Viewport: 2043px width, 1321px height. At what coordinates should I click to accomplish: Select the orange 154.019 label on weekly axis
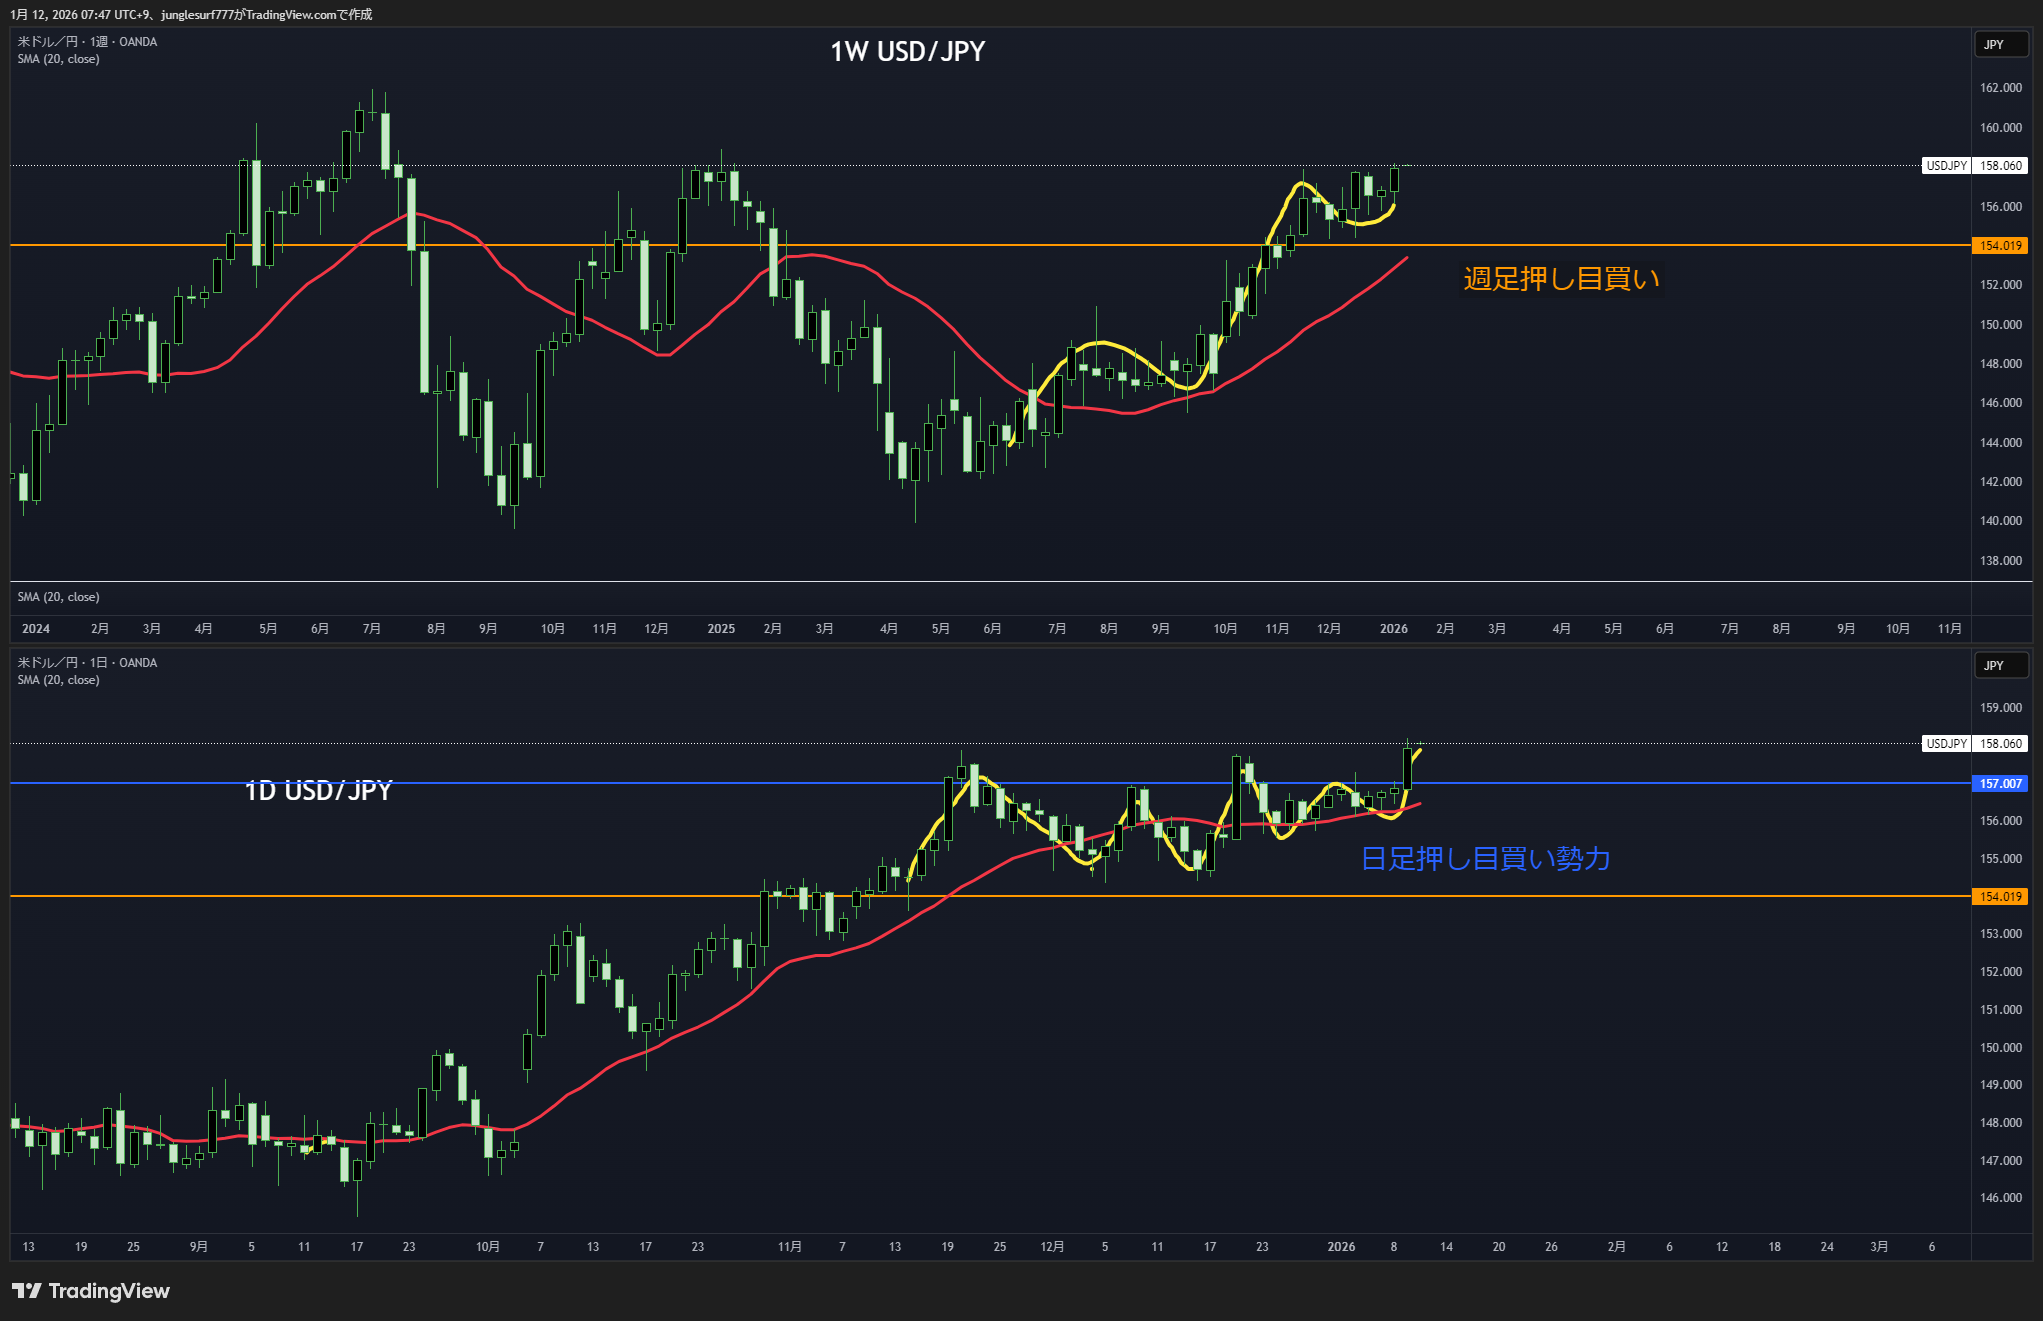tap(2000, 246)
